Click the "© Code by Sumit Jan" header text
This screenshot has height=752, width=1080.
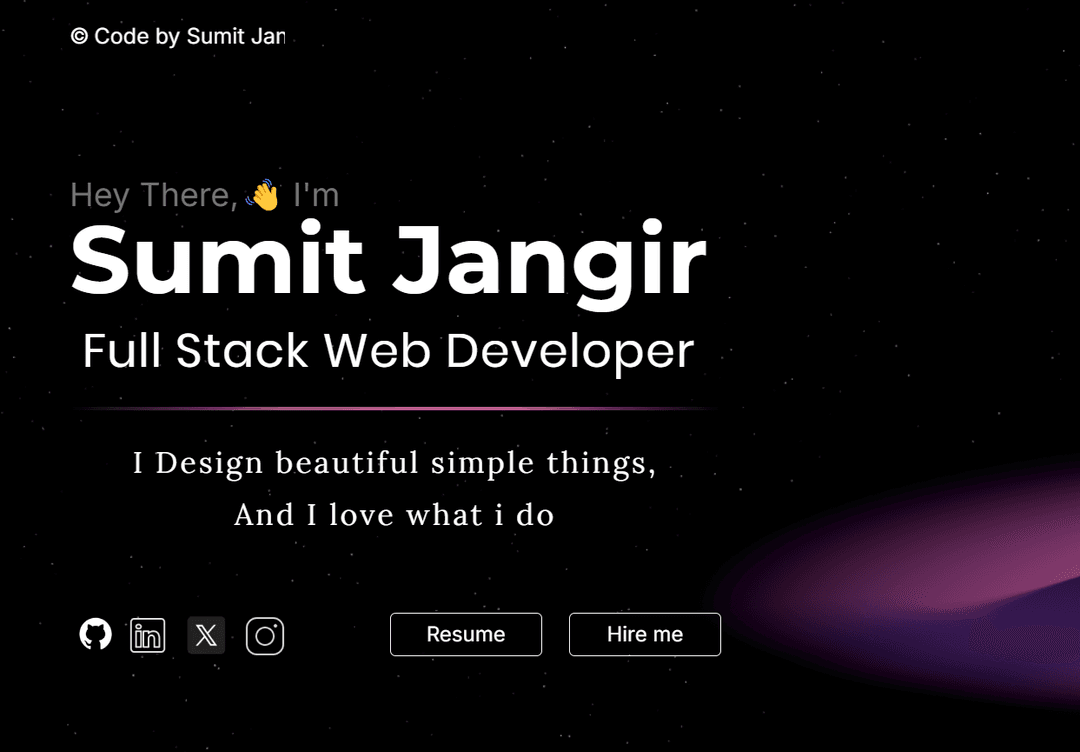[178, 36]
